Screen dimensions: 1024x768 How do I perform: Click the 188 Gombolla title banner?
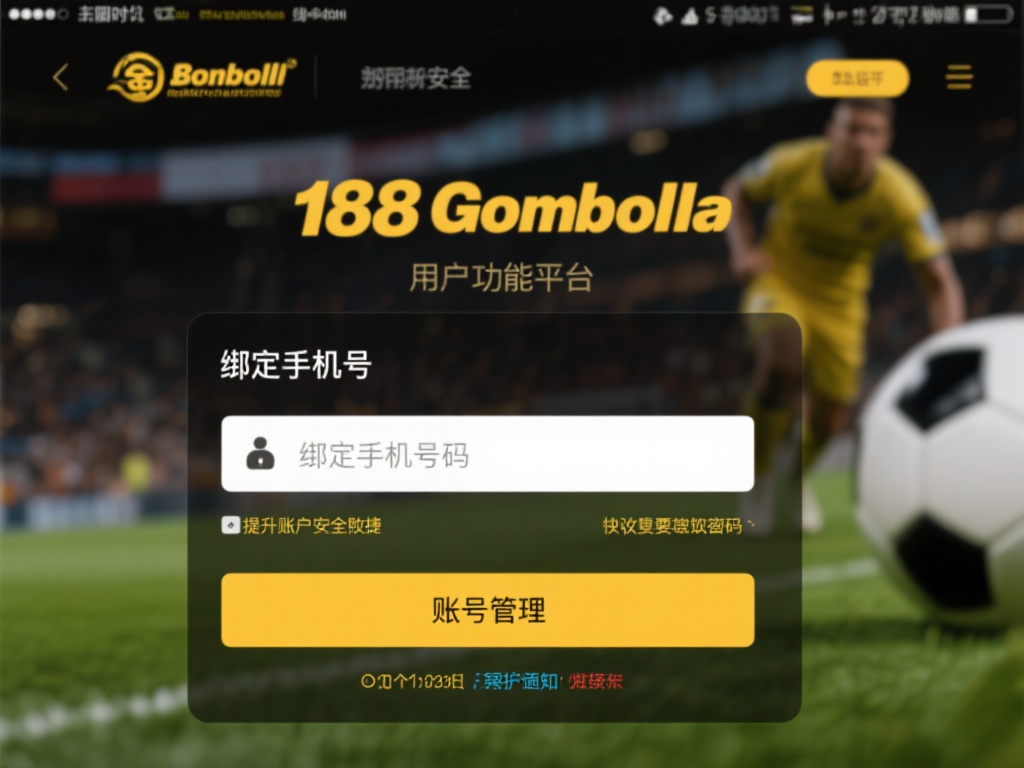pos(513,208)
